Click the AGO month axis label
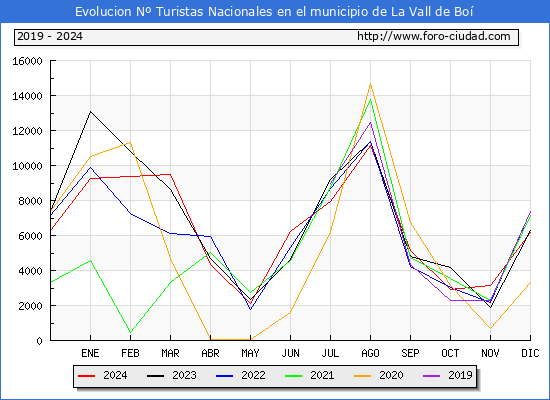The image size is (550, 400). click(370, 353)
